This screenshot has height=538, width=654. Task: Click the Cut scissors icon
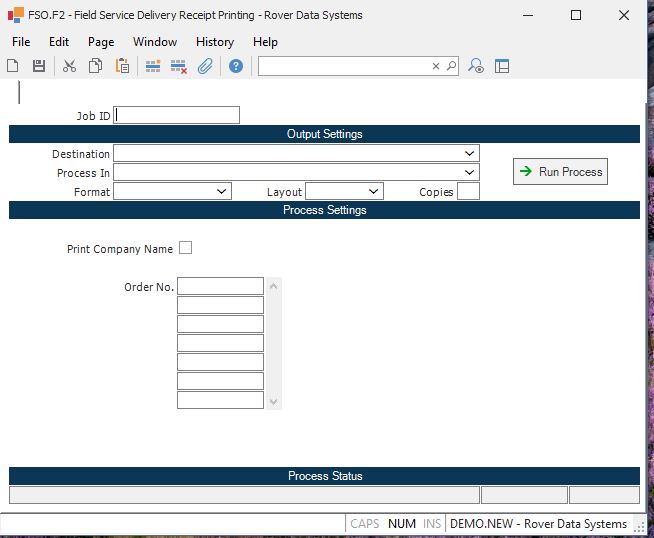tap(69, 66)
